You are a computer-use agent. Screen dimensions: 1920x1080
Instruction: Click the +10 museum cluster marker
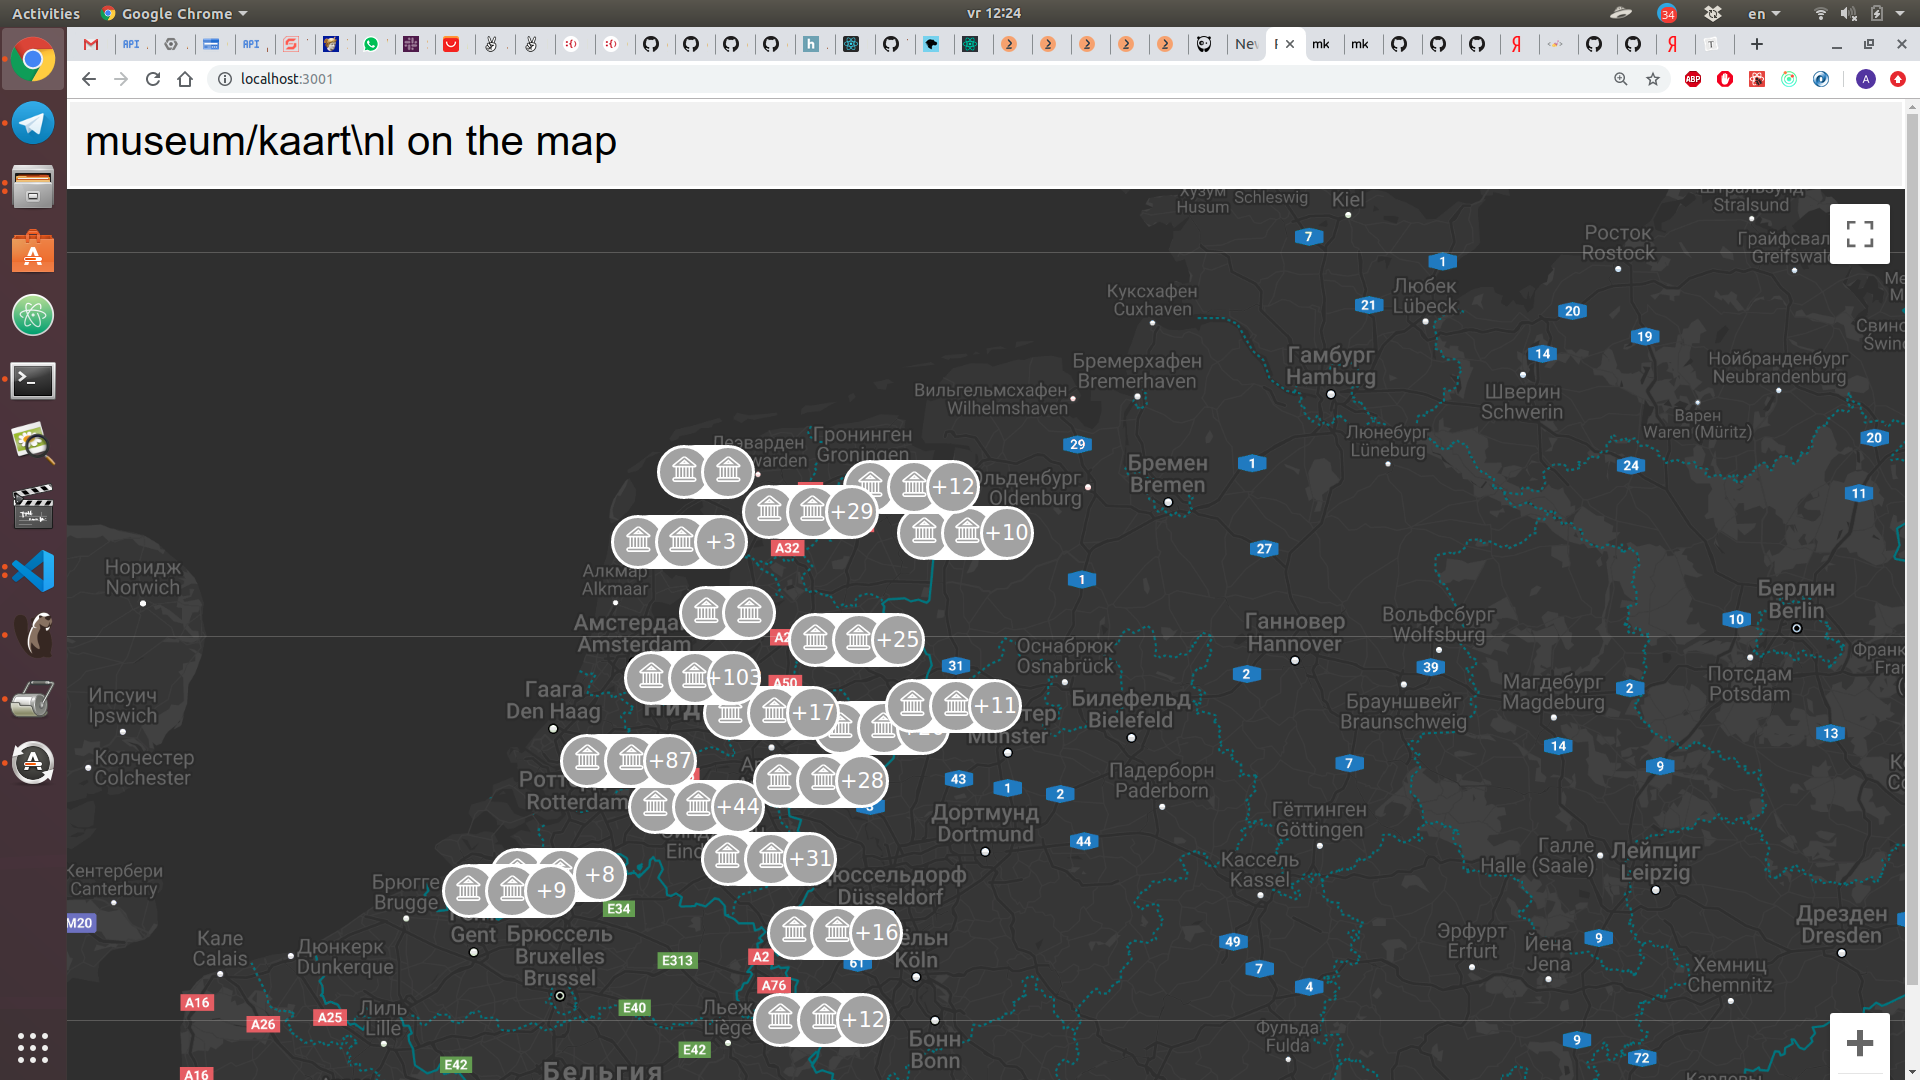[1006, 533]
